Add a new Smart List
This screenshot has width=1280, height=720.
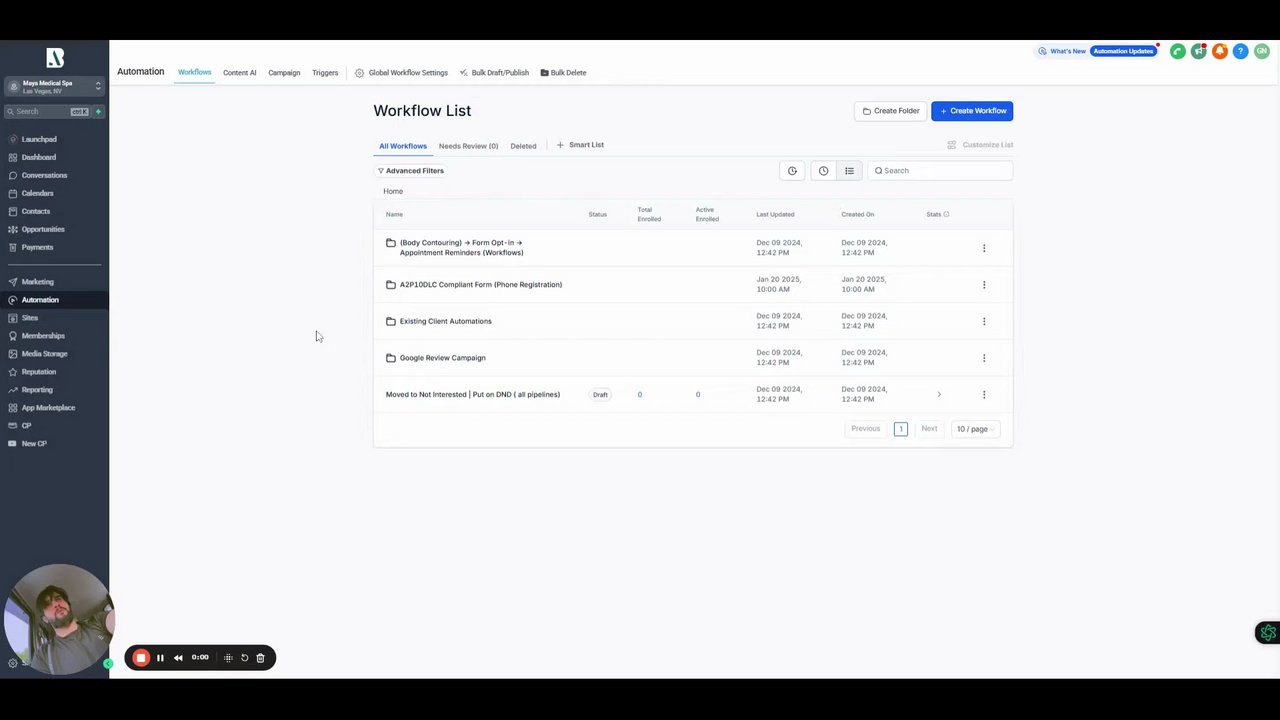coord(580,145)
